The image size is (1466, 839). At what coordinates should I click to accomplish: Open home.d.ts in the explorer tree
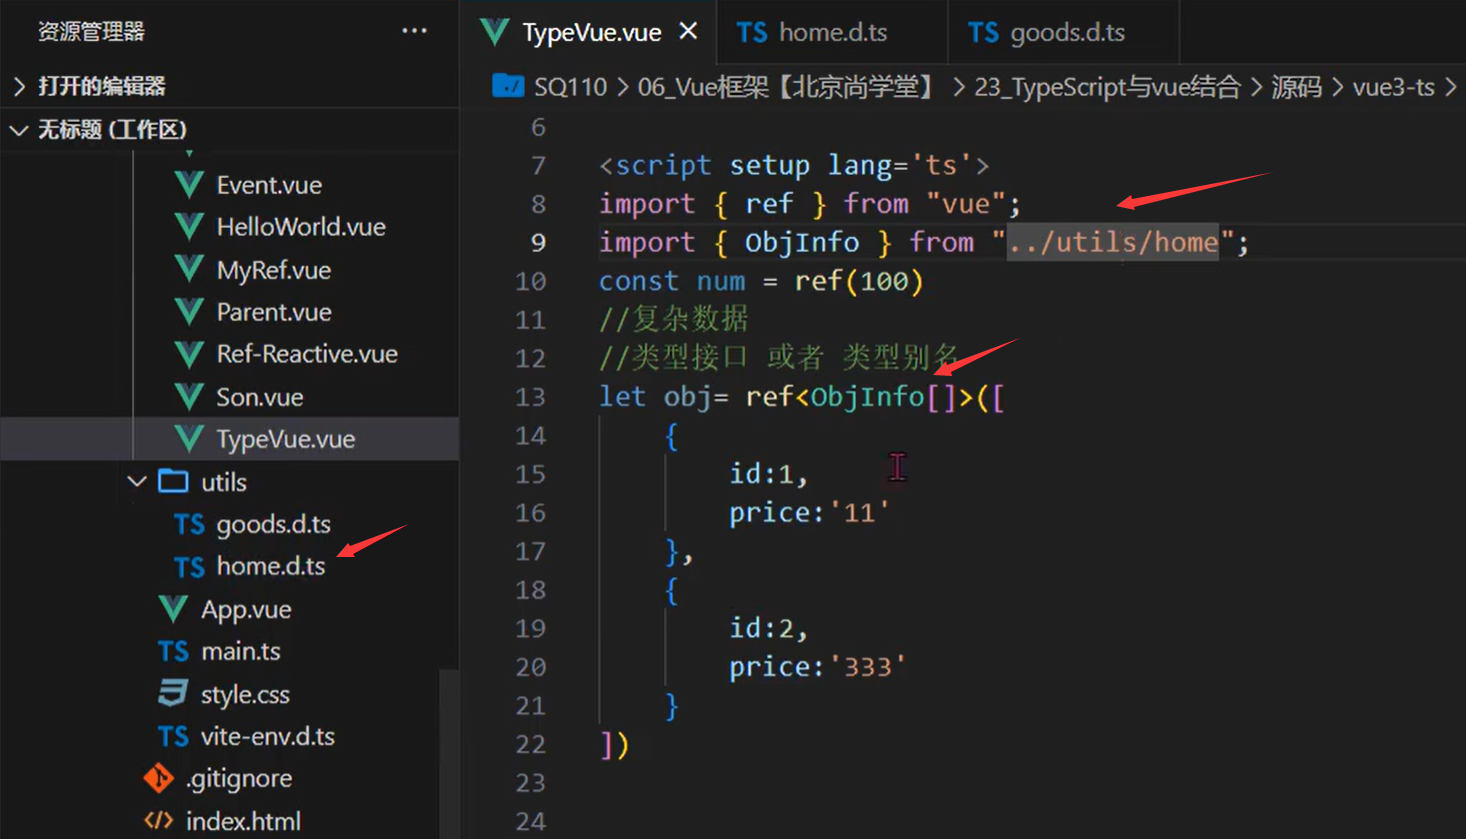pyautogui.click(x=270, y=566)
